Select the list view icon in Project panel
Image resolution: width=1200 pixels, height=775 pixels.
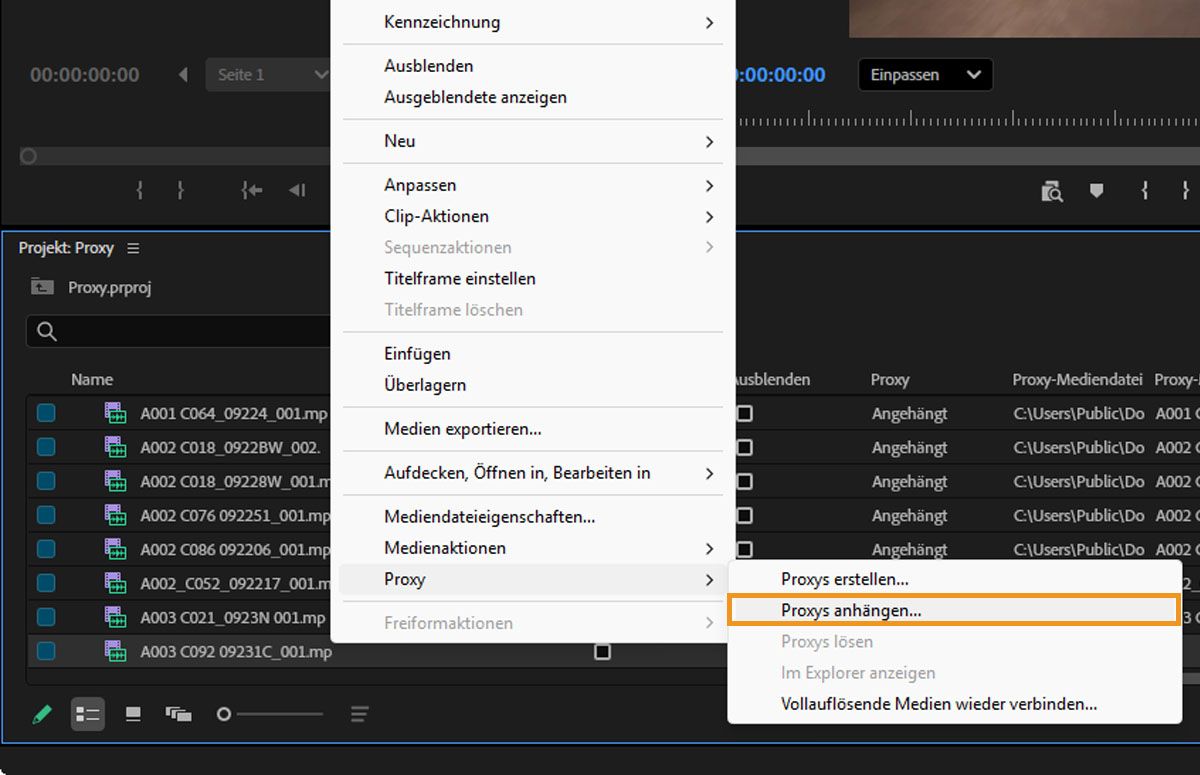pos(87,713)
